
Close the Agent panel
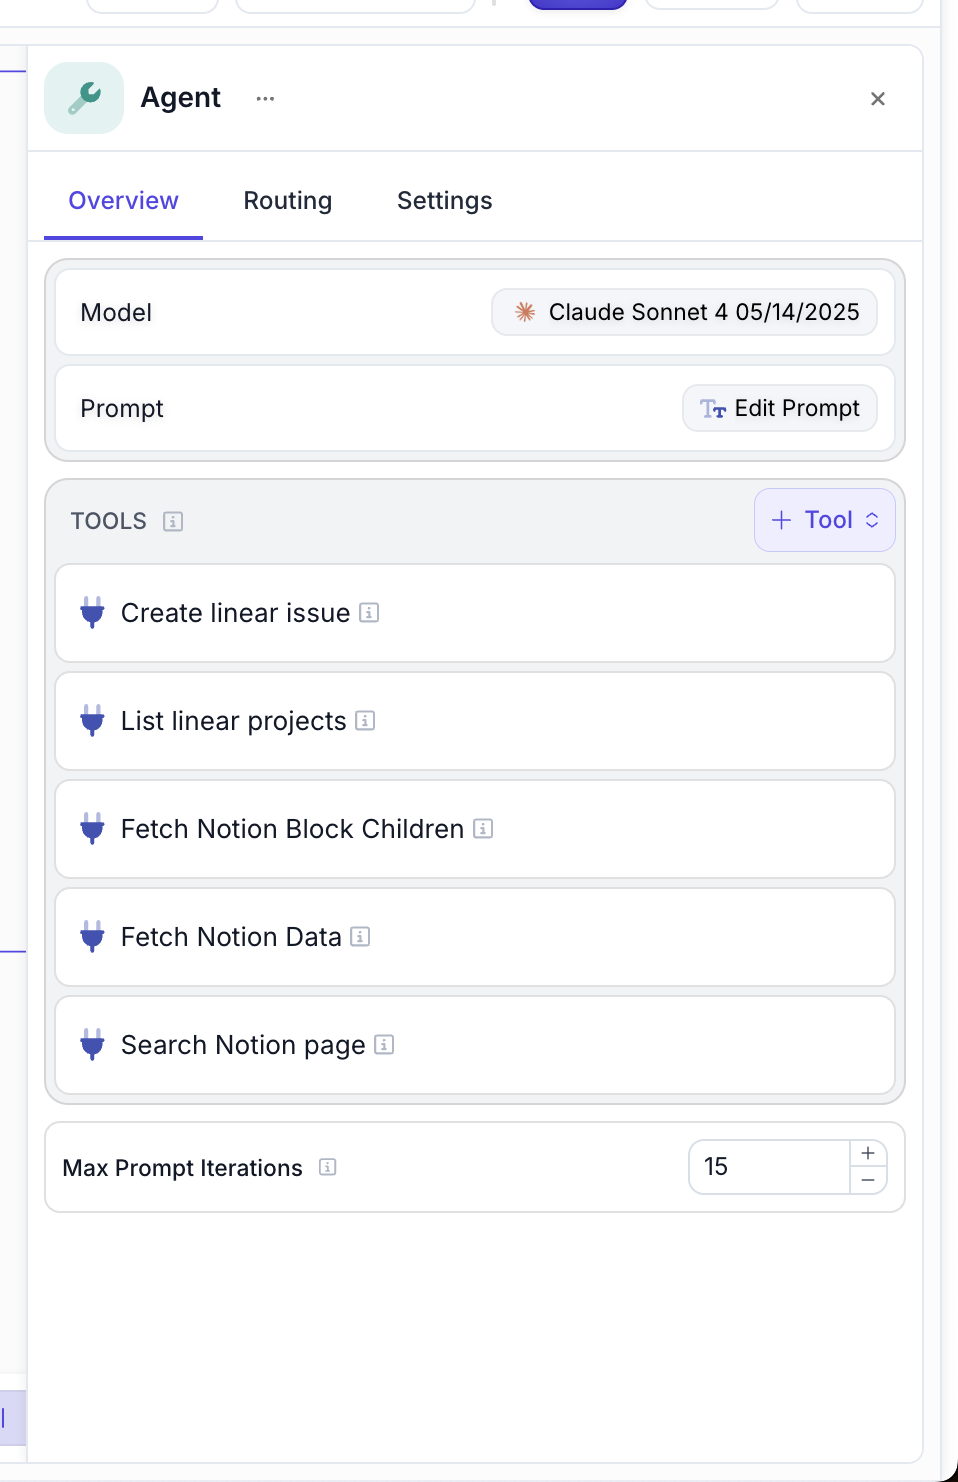877,99
